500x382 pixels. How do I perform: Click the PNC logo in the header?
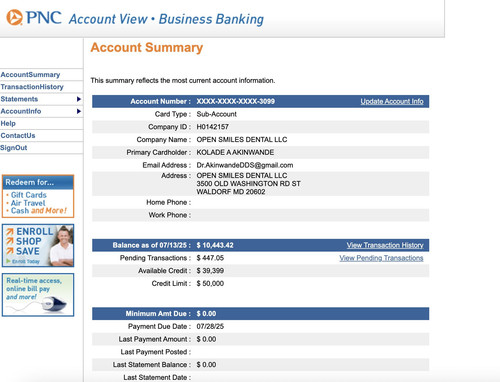(x=34, y=18)
